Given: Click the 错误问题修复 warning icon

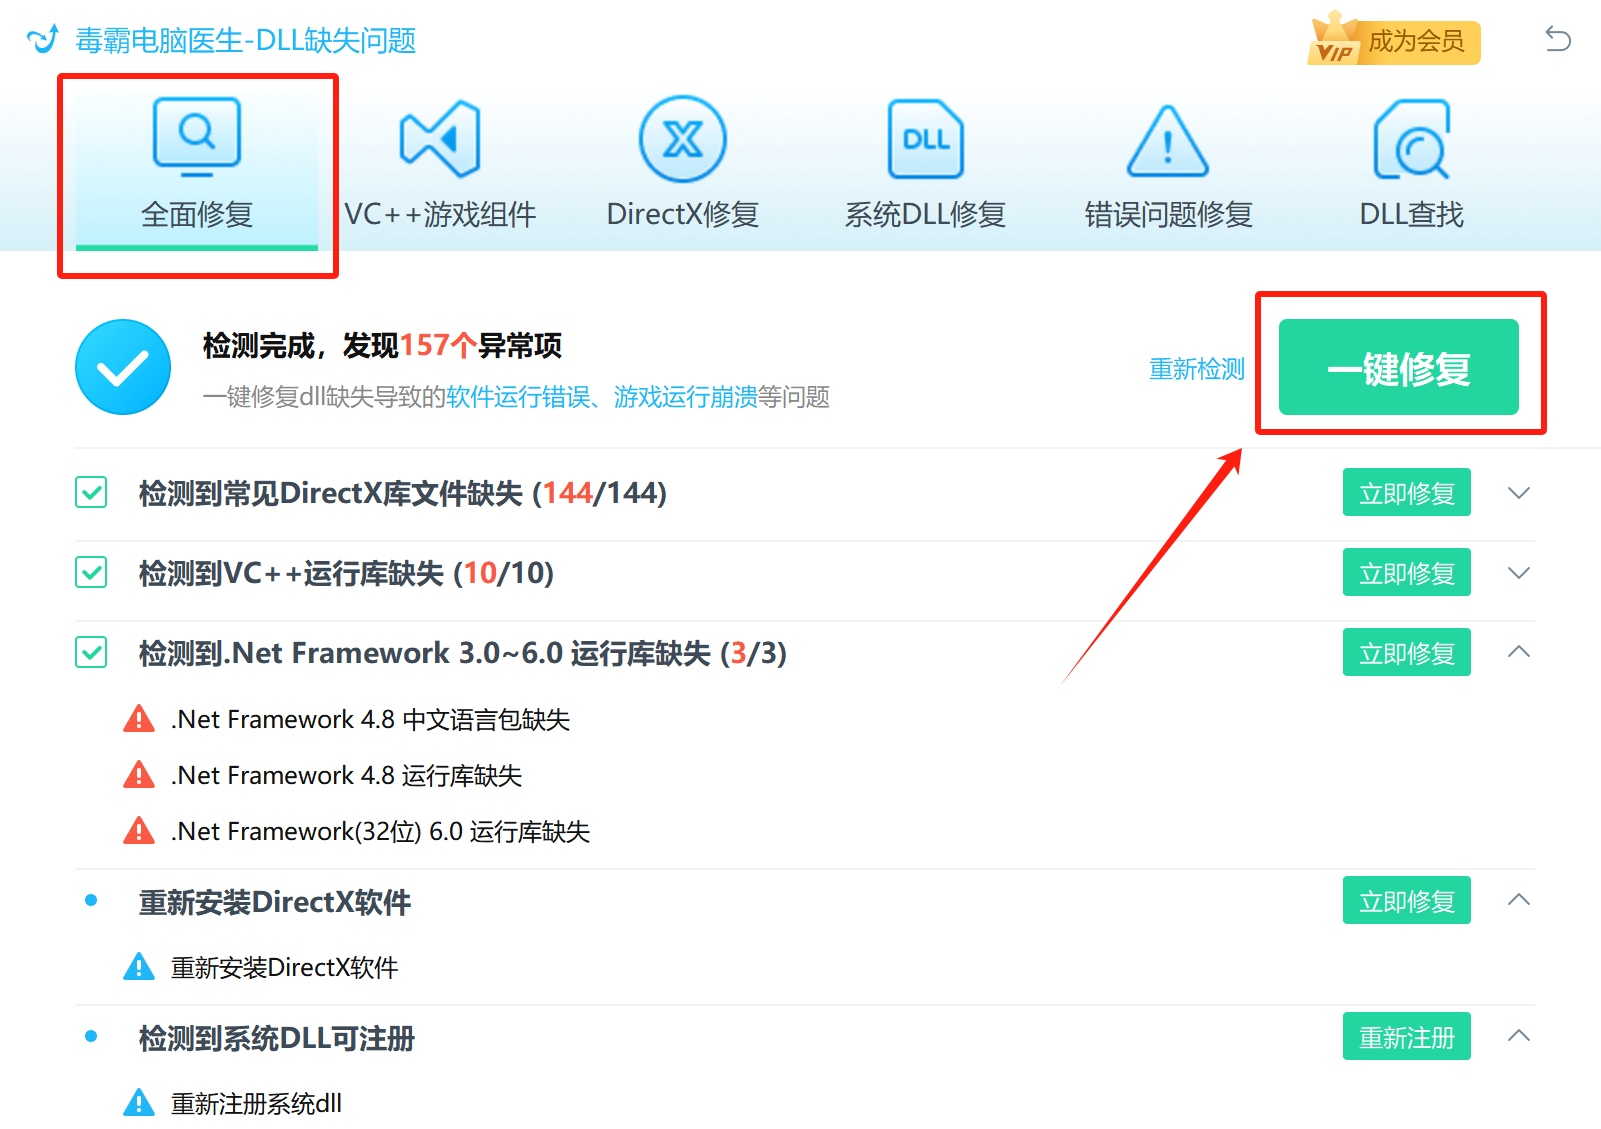Looking at the screenshot, I should click(1166, 140).
